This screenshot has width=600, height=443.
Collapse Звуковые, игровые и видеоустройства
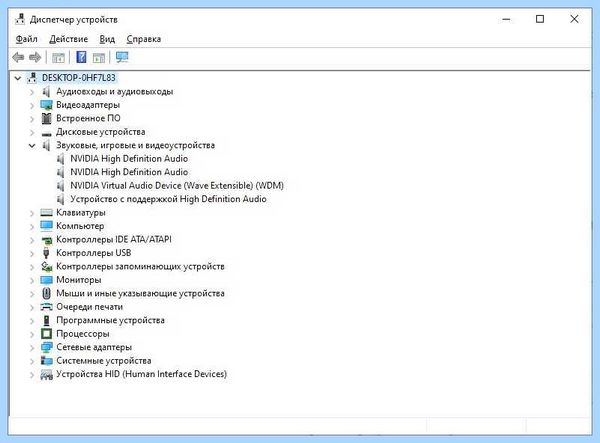pos(32,146)
